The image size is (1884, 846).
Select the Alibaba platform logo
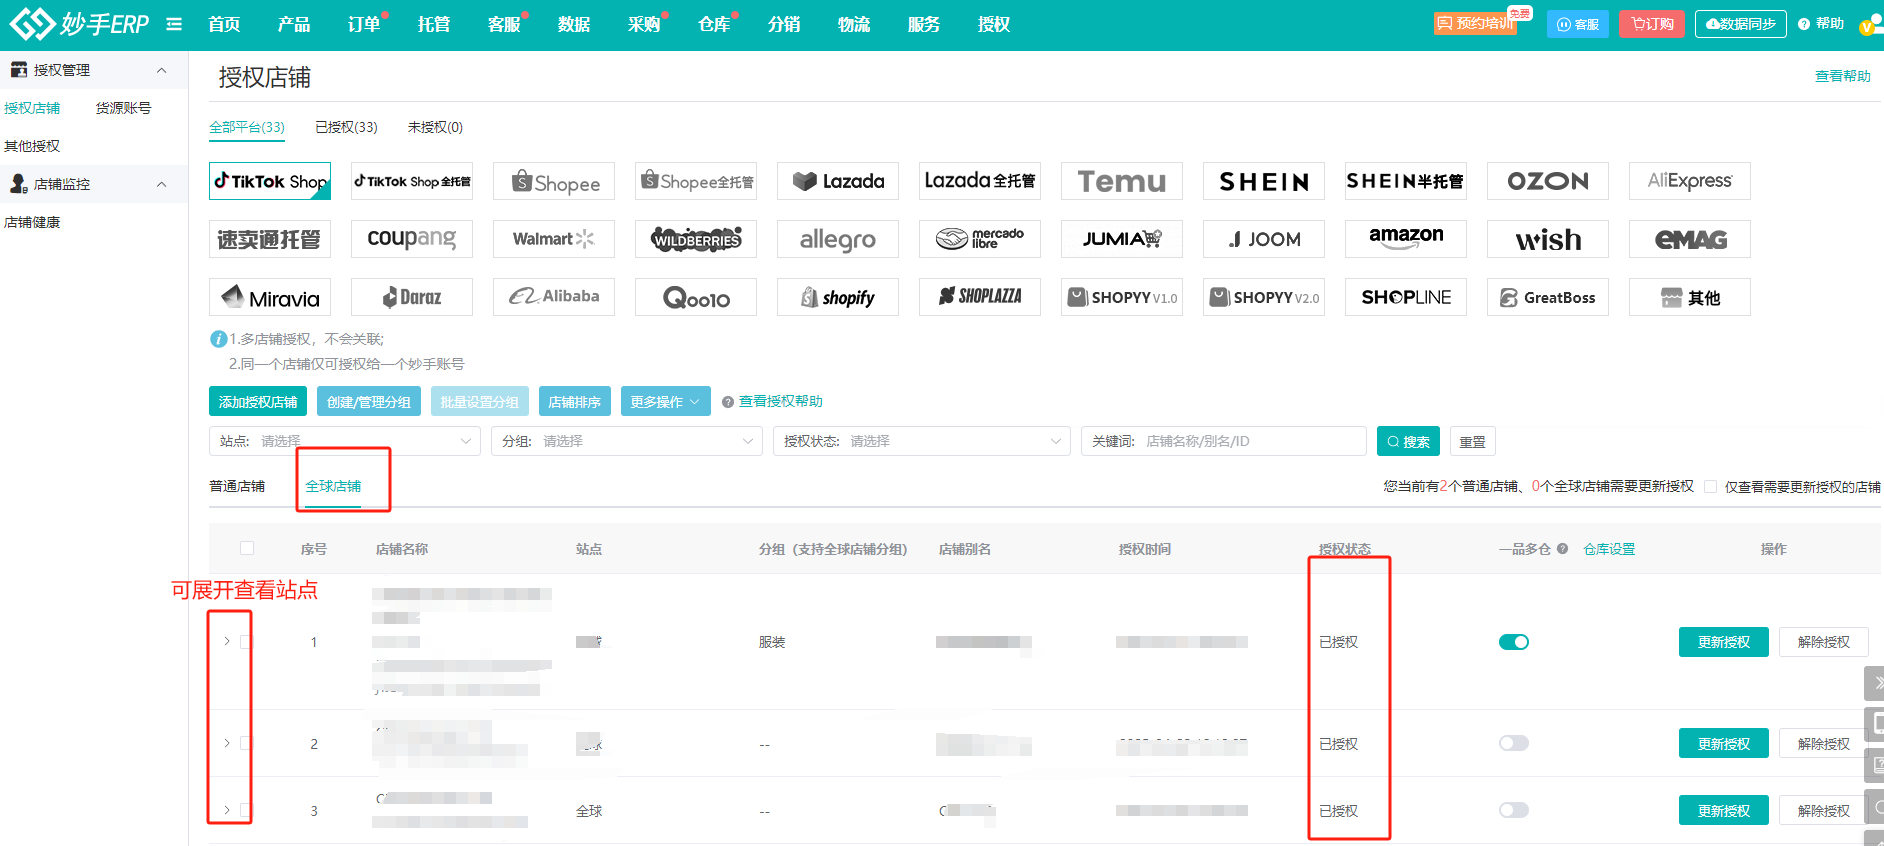click(554, 297)
